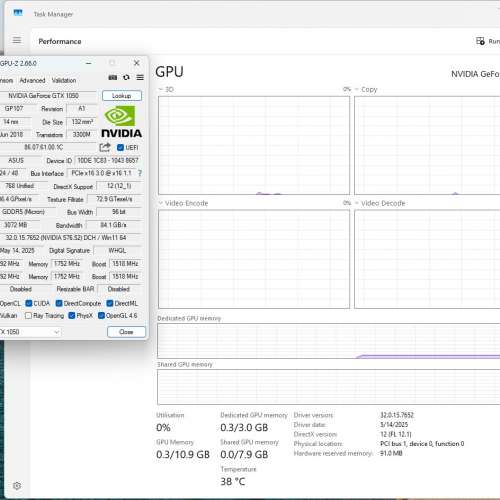This screenshot has width=500, height=500.
Task: Open Task Manager settings gear
Action: (x=17, y=486)
